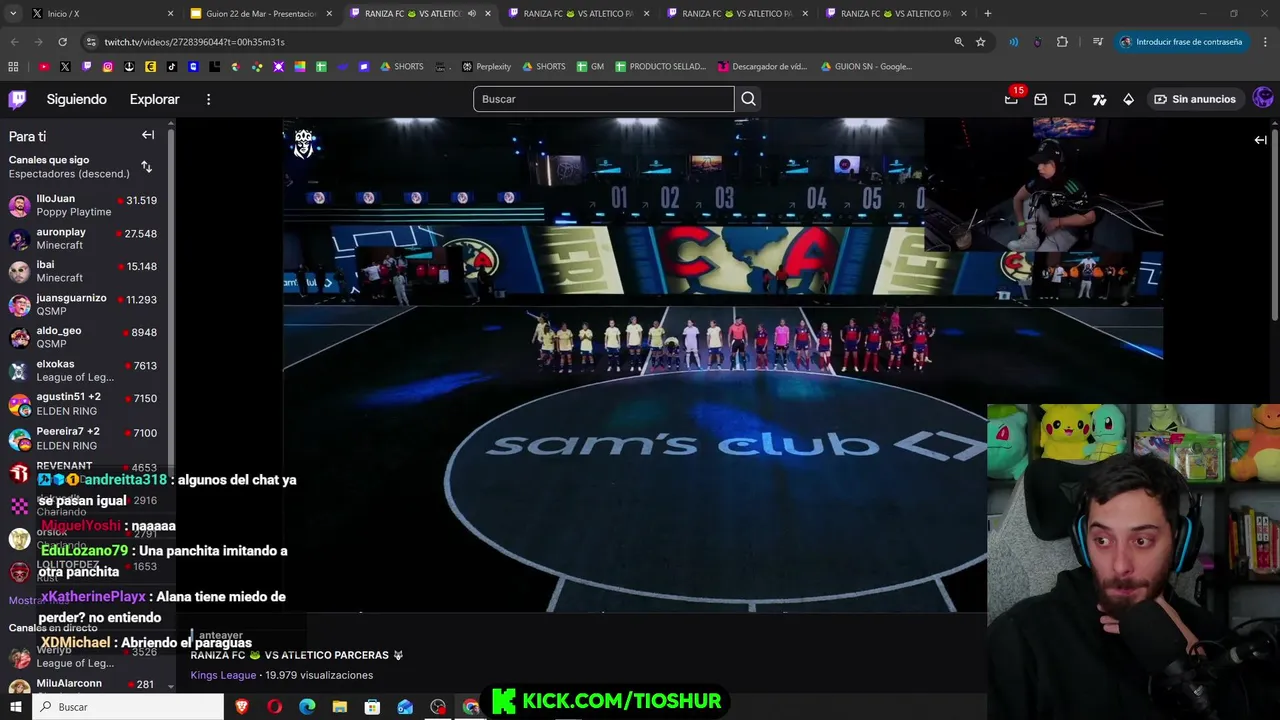This screenshot has width=1280, height=720.
Task: Open File Explorer from the taskbar
Action: coord(340,707)
